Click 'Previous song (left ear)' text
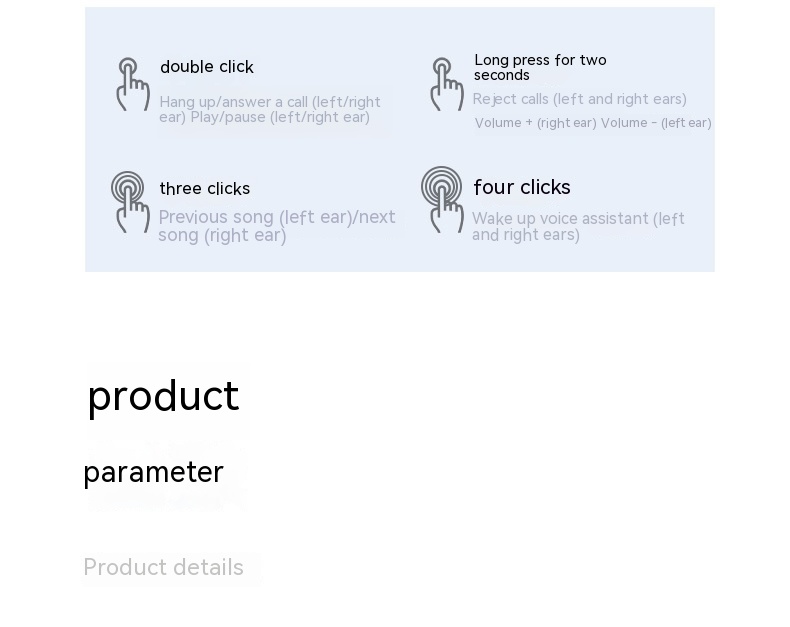Viewport: 790px width, 627px height. coord(254,217)
